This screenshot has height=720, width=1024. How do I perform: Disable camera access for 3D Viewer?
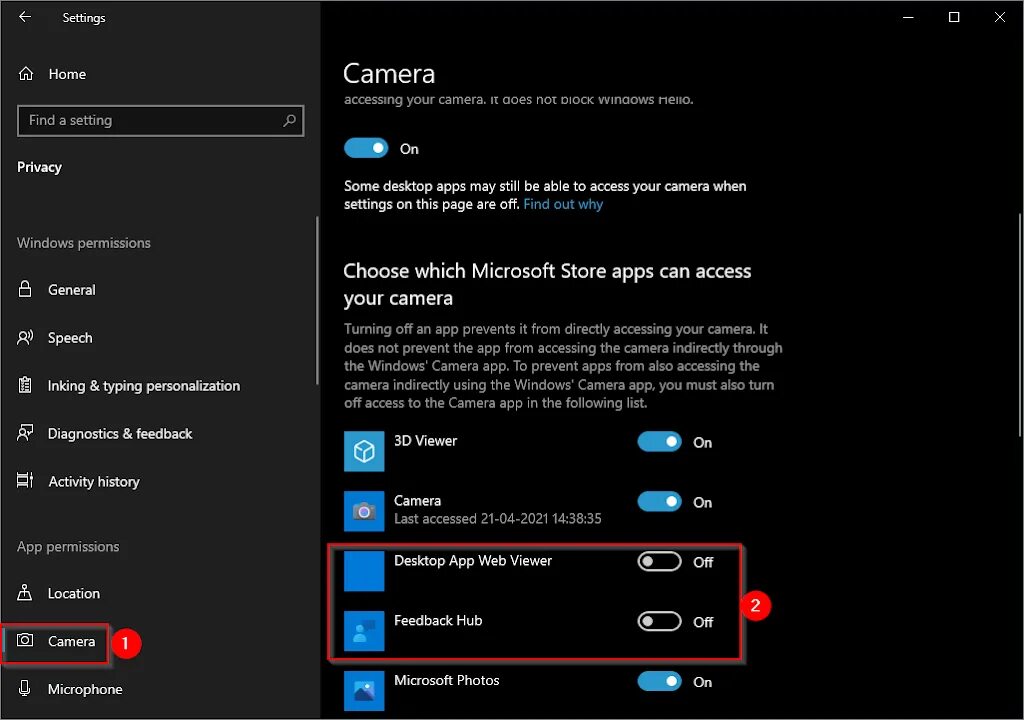pos(660,442)
